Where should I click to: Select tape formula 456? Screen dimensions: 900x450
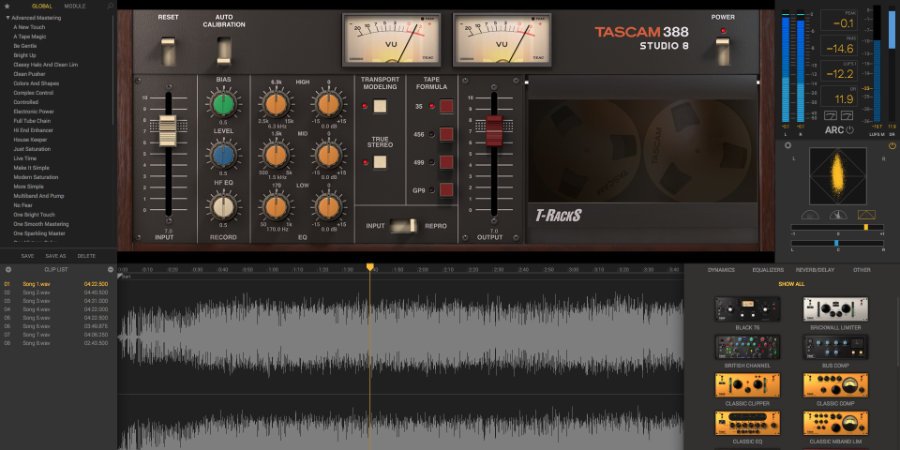point(446,134)
